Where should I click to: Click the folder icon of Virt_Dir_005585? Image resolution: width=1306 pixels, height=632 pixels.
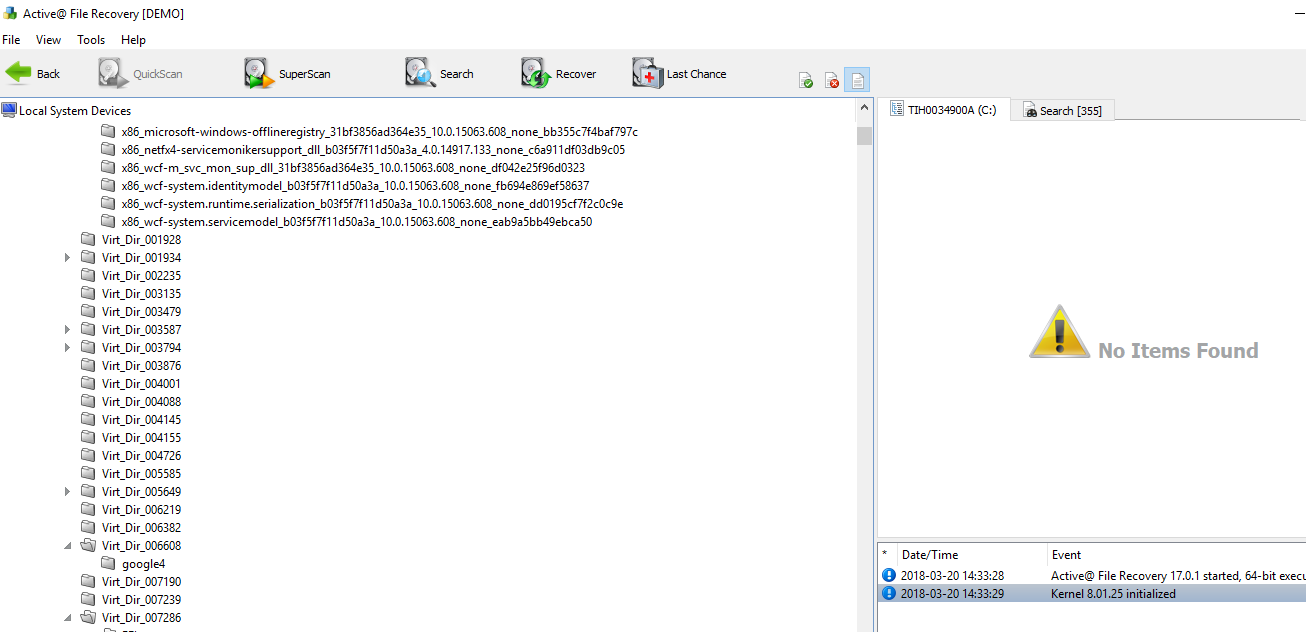click(88, 474)
